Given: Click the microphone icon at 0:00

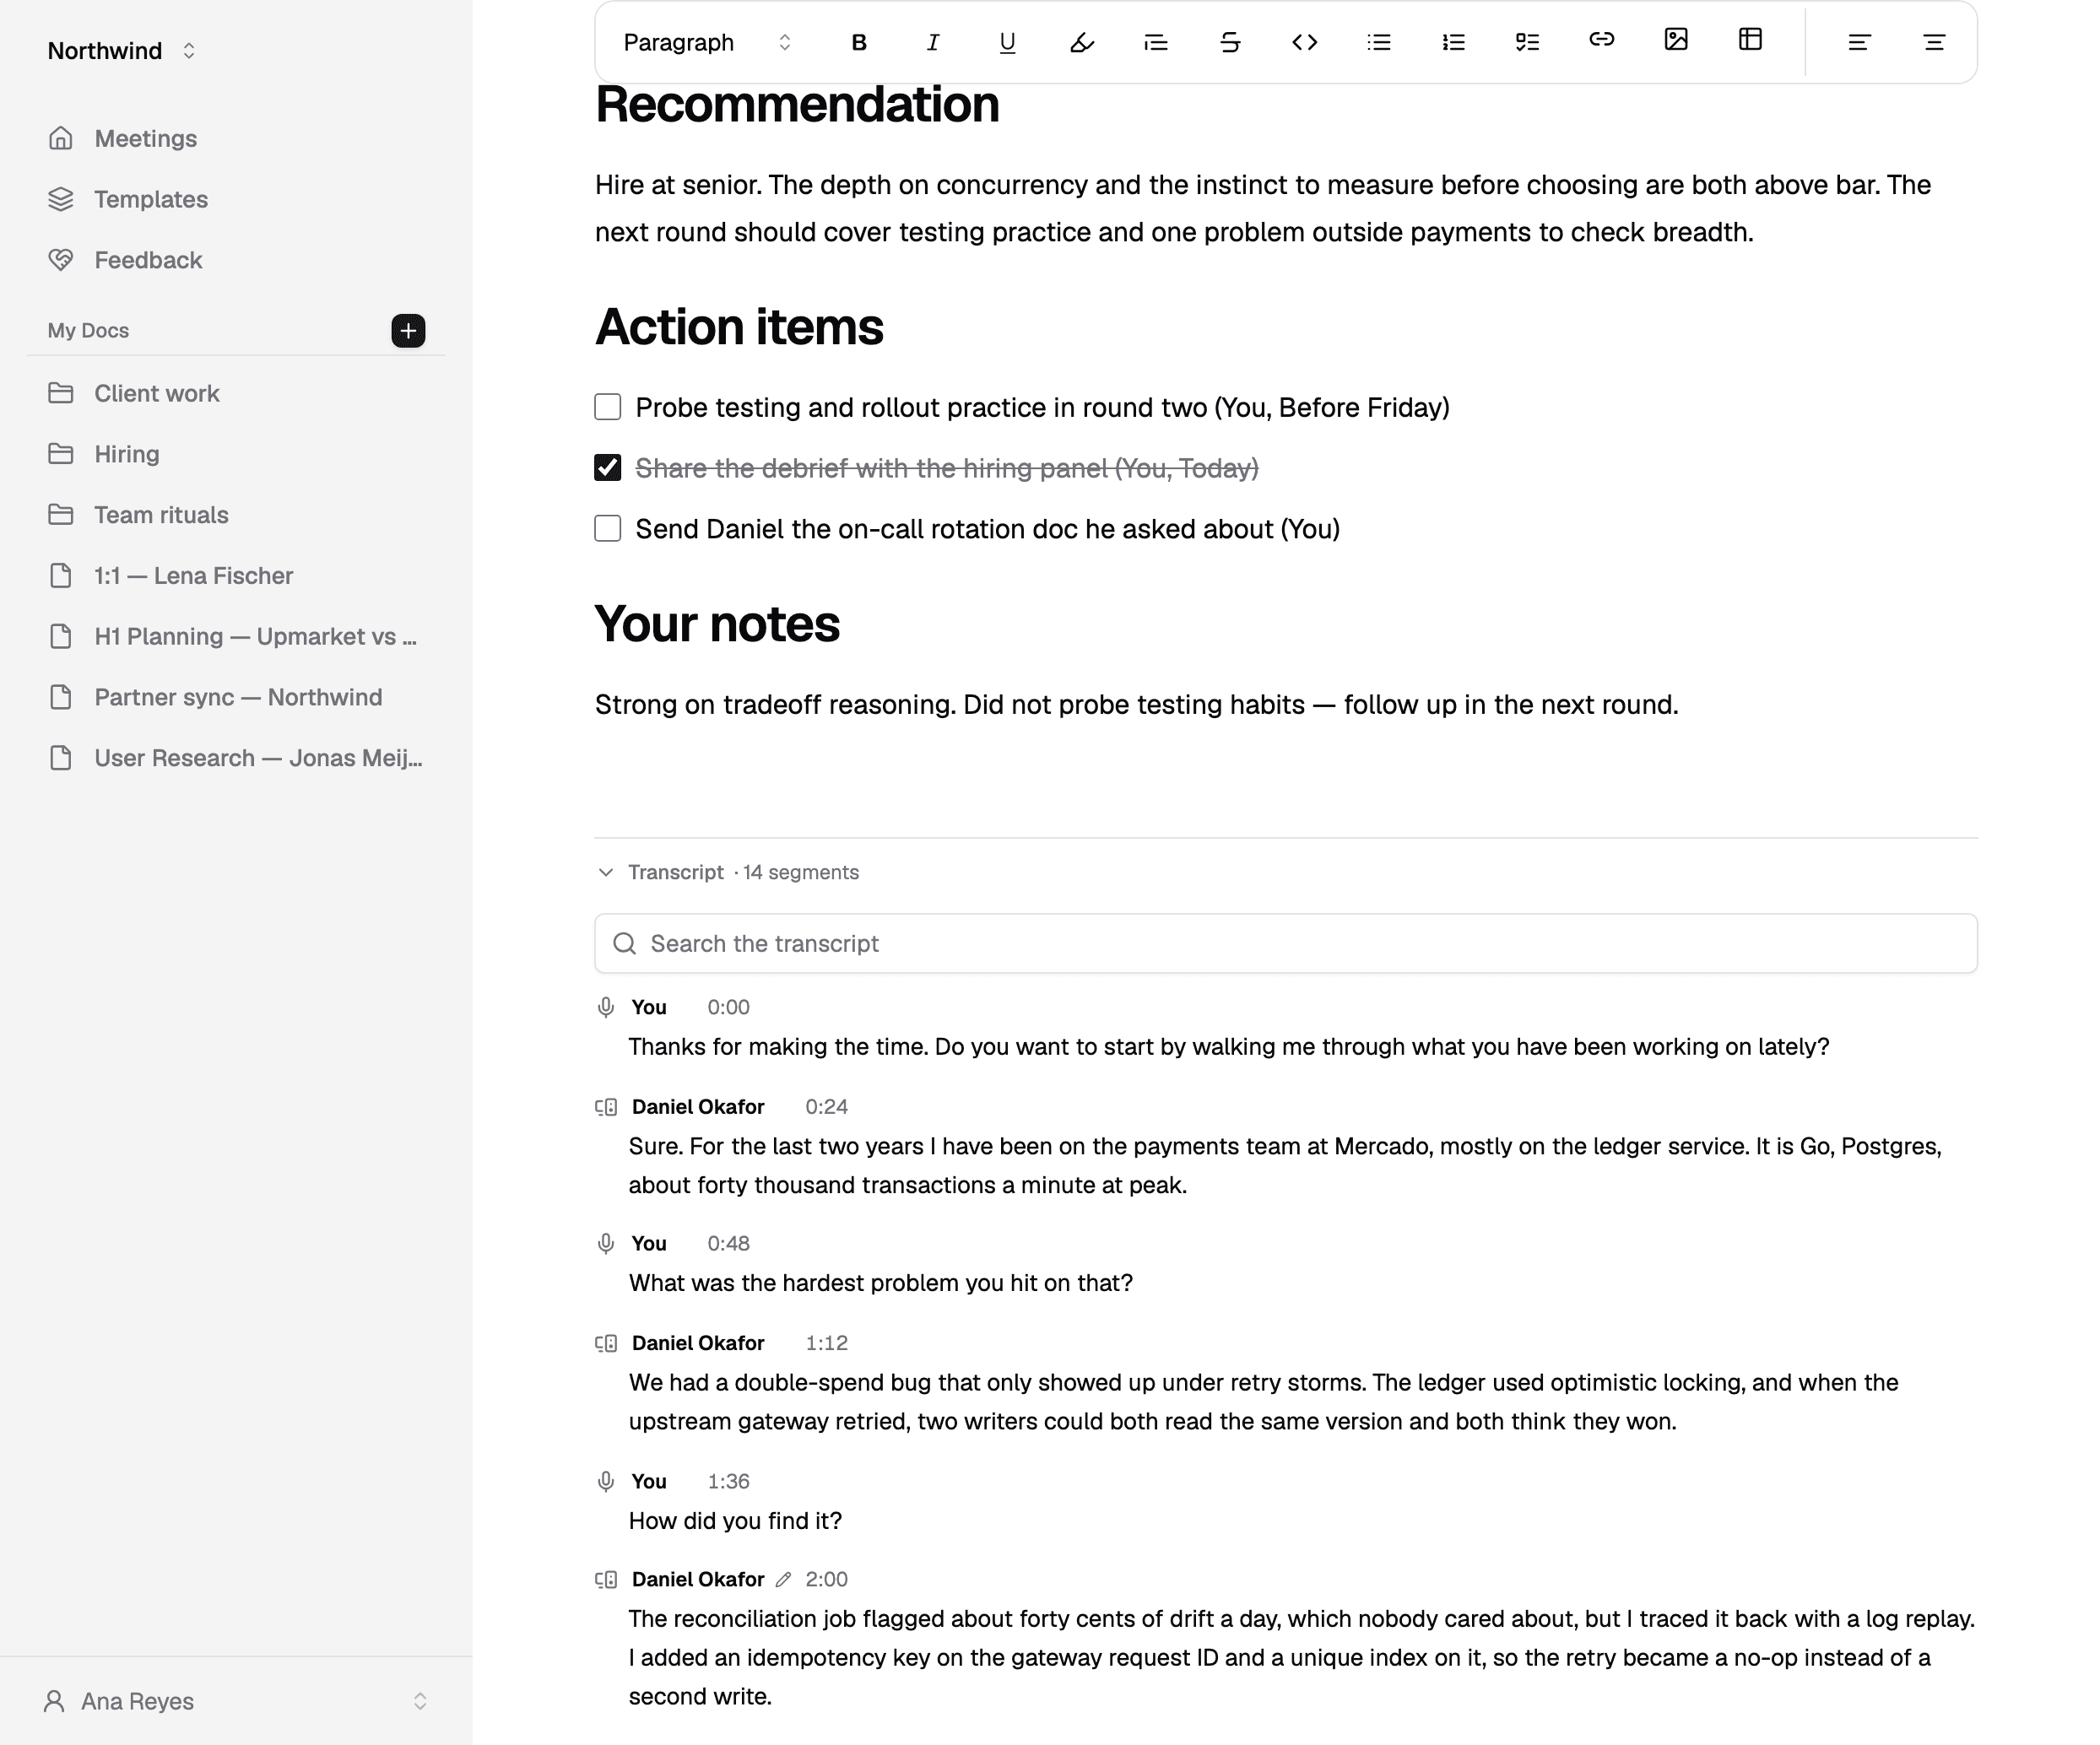Looking at the screenshot, I should [605, 1007].
